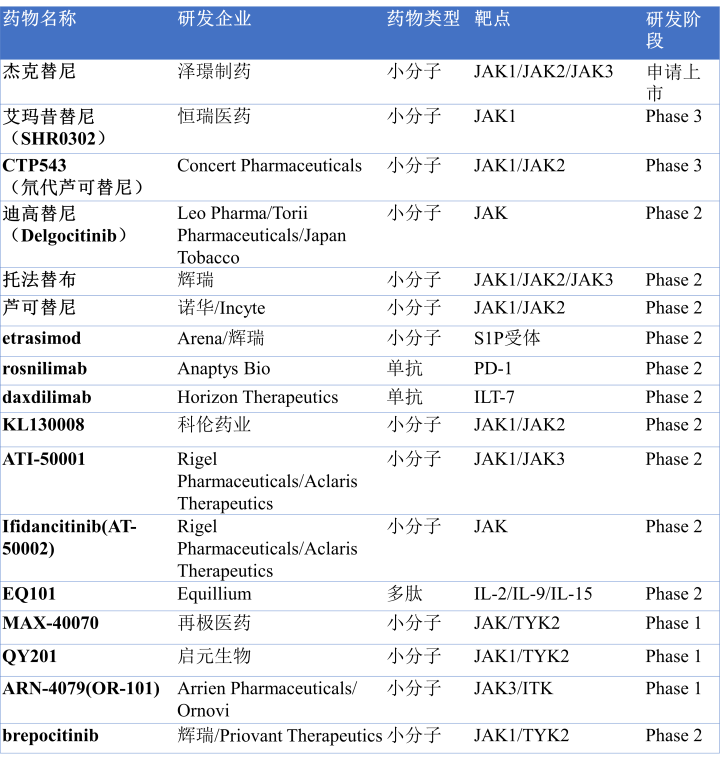Click the 研发企业 column header

click(x=214, y=19)
